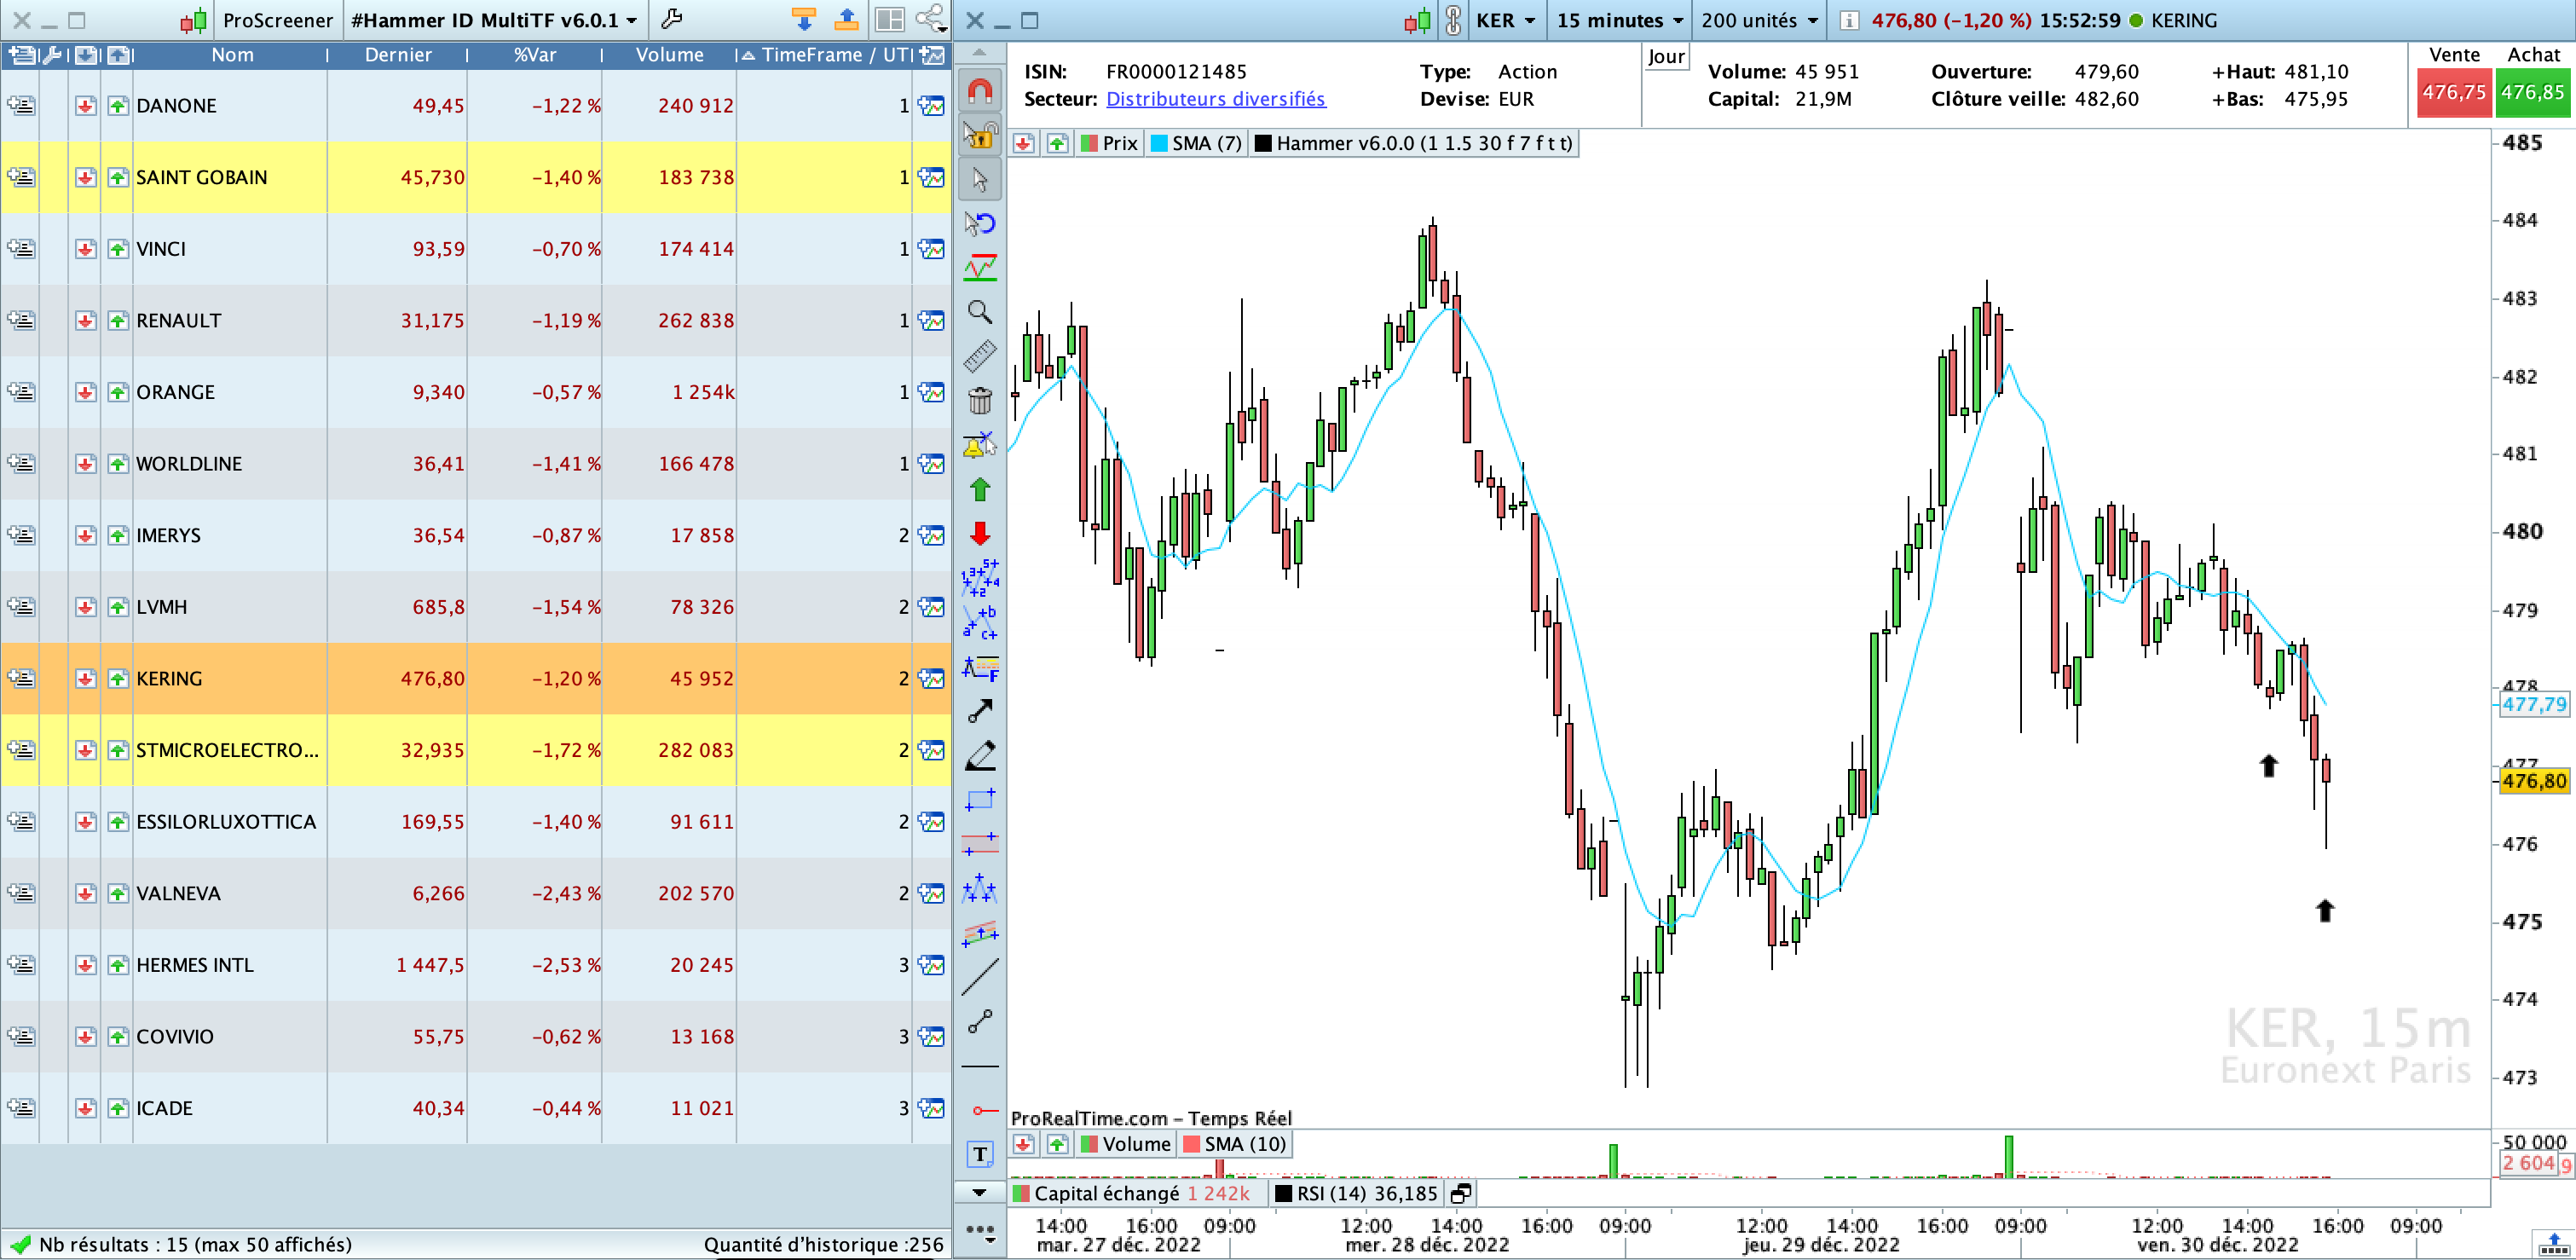Open the Jour tab label

(1666, 57)
